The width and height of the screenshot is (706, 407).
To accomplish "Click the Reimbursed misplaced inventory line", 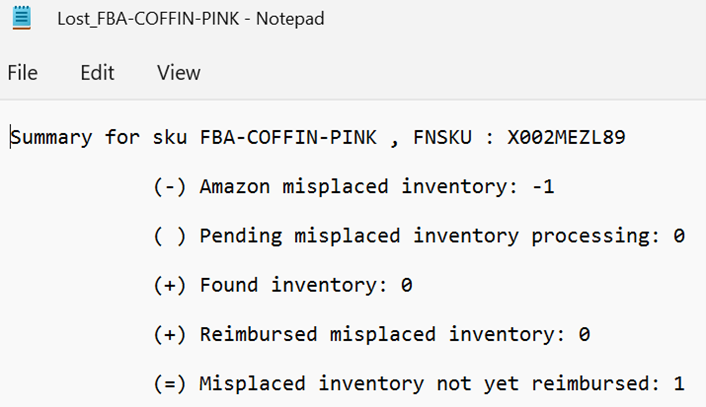I will [x=371, y=335].
